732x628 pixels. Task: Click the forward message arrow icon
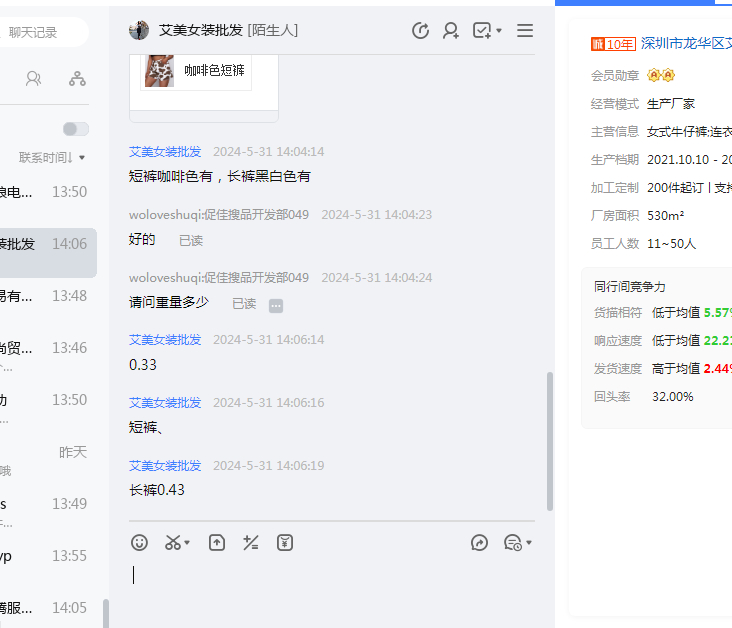pos(480,542)
